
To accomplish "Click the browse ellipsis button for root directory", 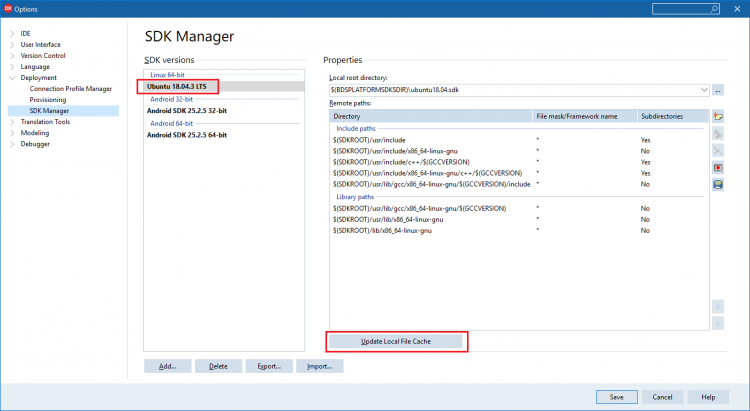I will click(x=718, y=90).
